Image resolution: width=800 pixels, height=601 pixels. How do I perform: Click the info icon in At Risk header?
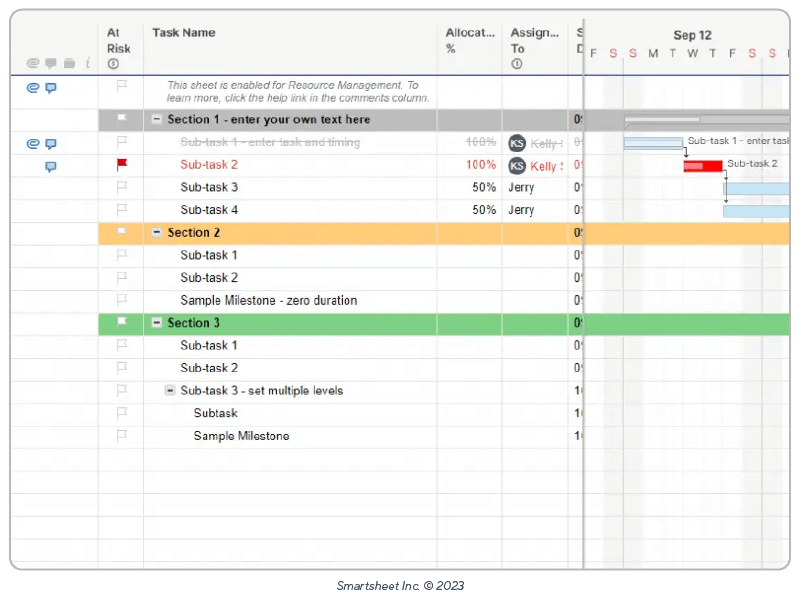click(113, 64)
